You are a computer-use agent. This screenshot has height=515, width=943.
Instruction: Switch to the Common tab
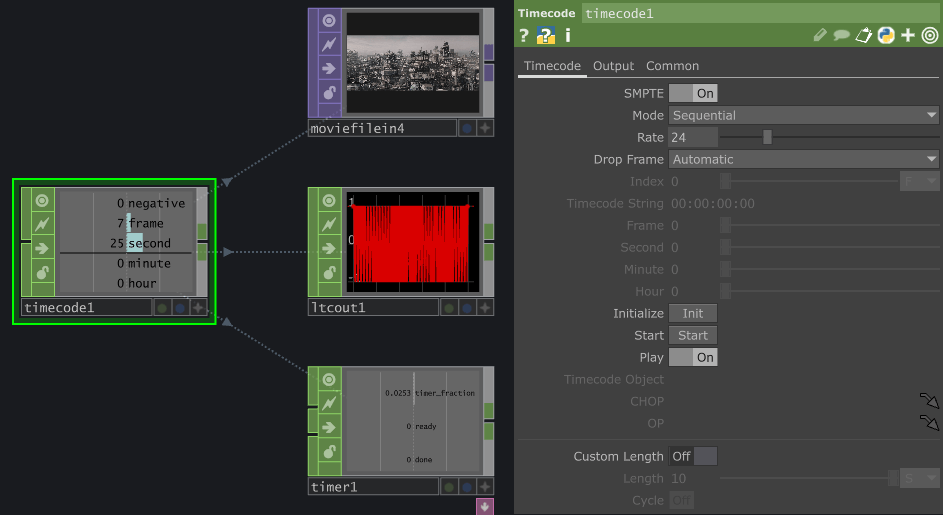tap(672, 66)
